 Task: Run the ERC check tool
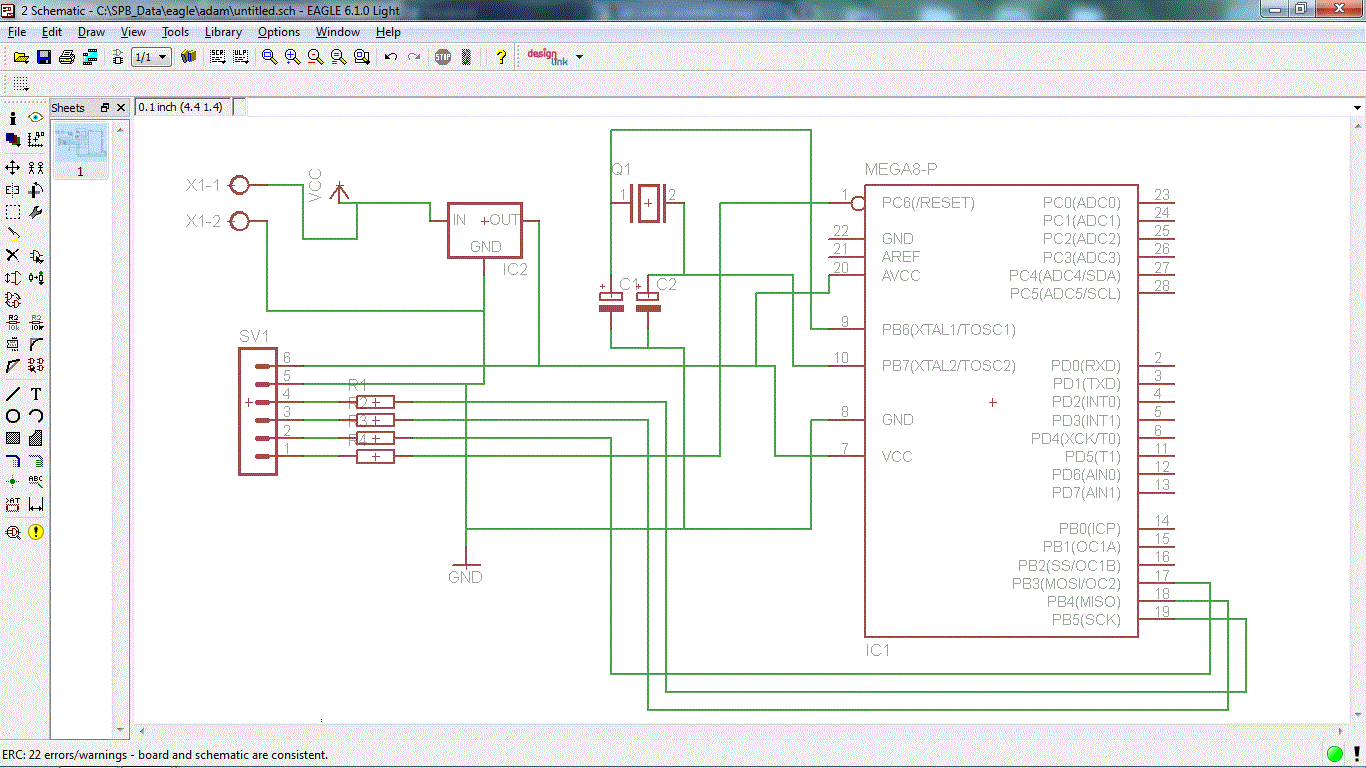13,532
